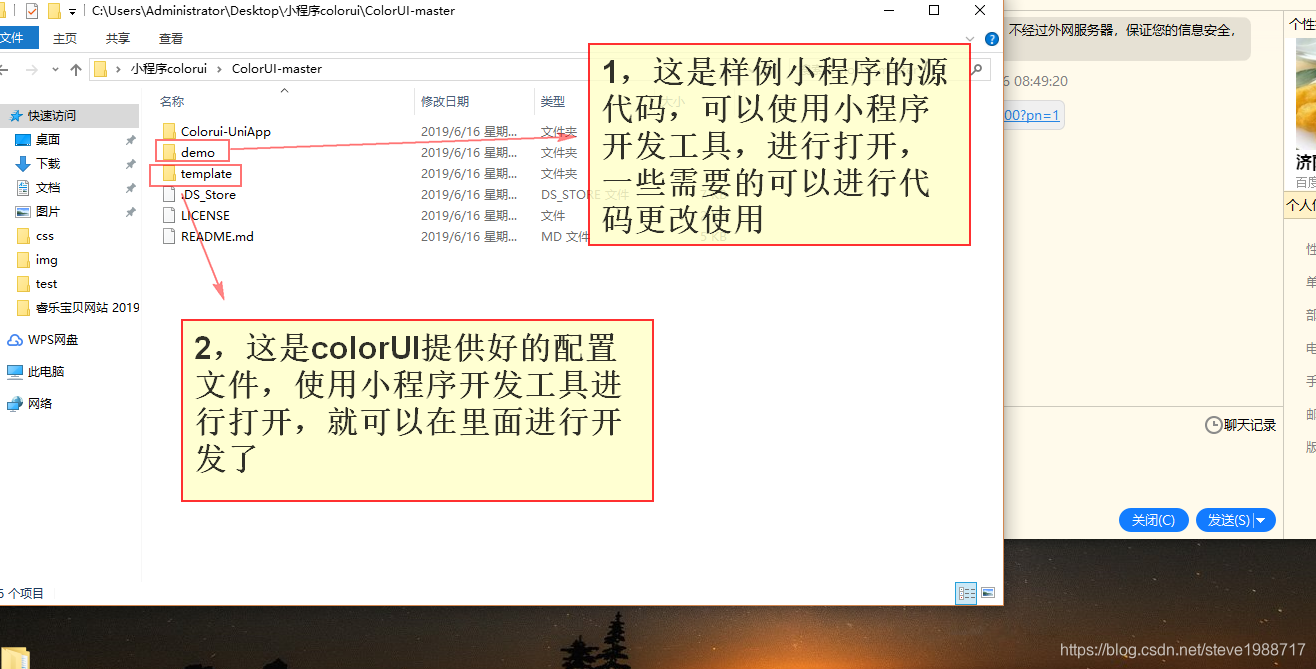Switch to the 查看 ribbon tab
1316x669 pixels.
[x=171, y=38]
